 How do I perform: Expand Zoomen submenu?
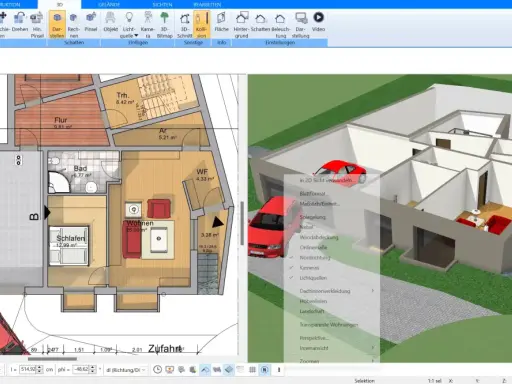coord(373,360)
